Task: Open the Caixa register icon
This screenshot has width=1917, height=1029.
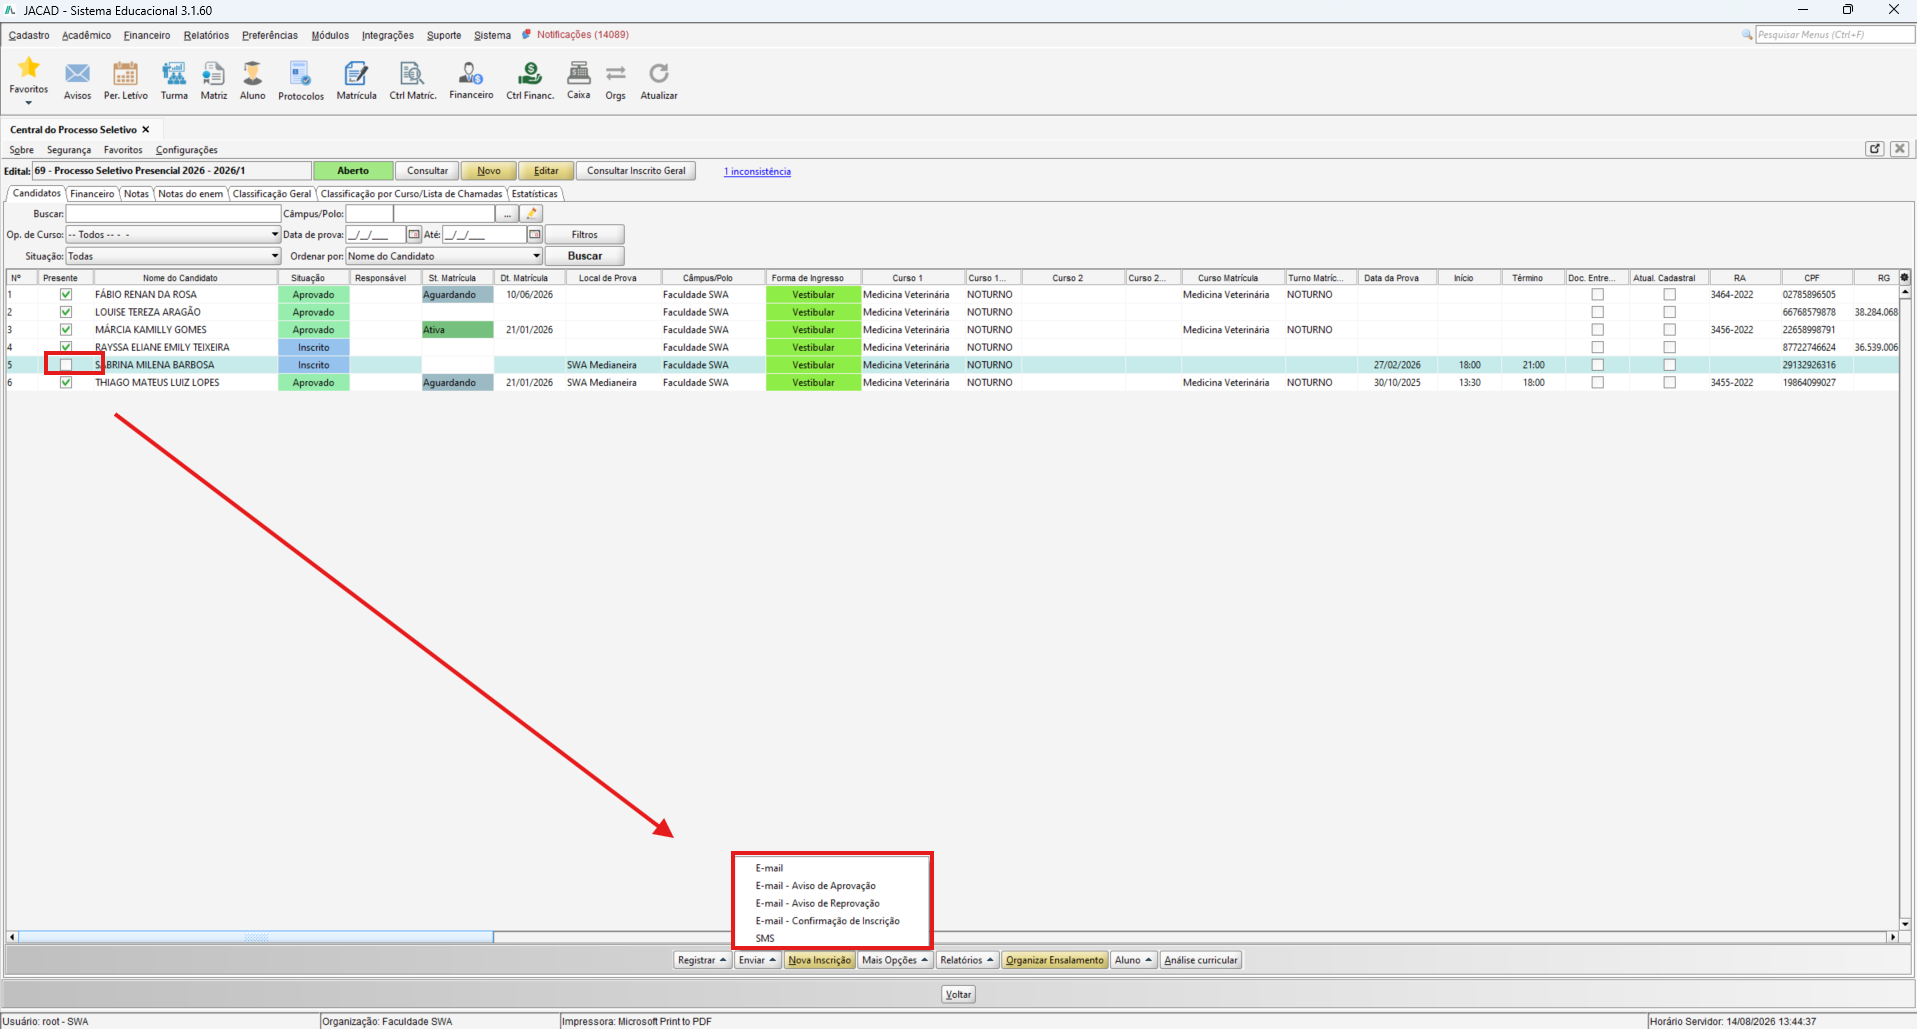Action: click(x=578, y=72)
